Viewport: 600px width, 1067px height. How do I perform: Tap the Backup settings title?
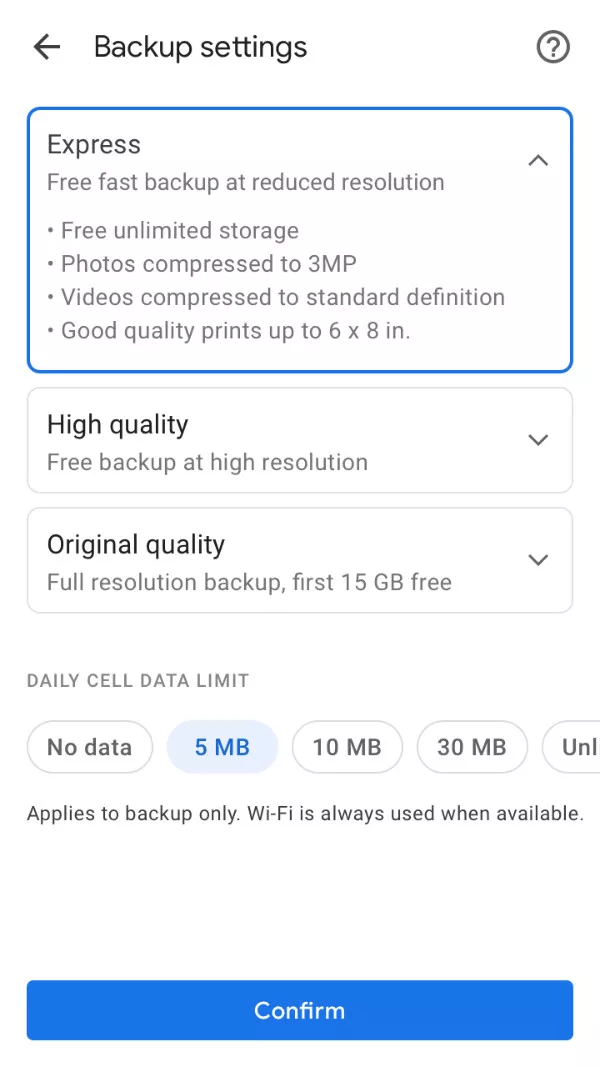point(199,47)
